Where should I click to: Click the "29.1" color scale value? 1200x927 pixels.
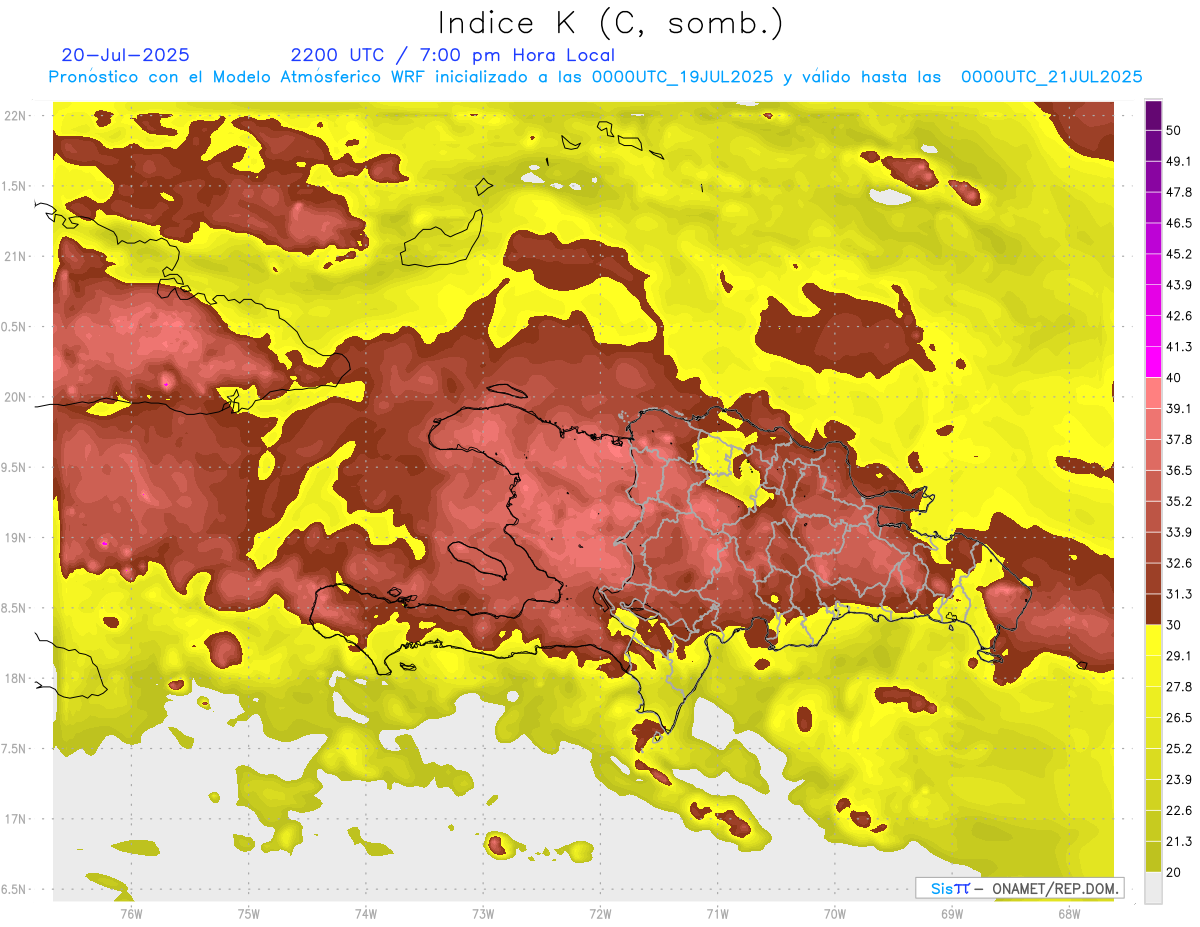1180,656
